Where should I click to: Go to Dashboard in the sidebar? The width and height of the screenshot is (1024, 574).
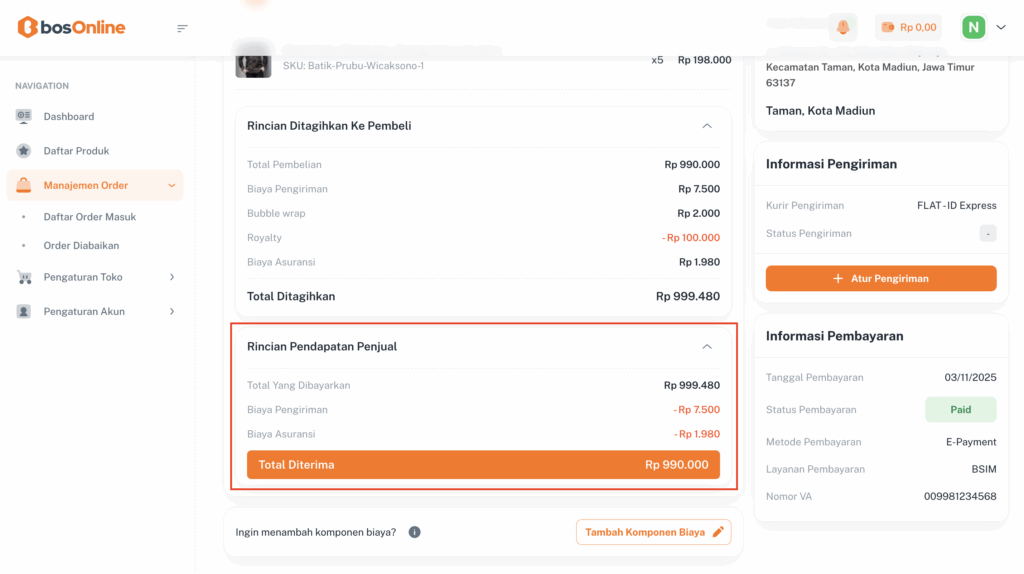(x=69, y=116)
